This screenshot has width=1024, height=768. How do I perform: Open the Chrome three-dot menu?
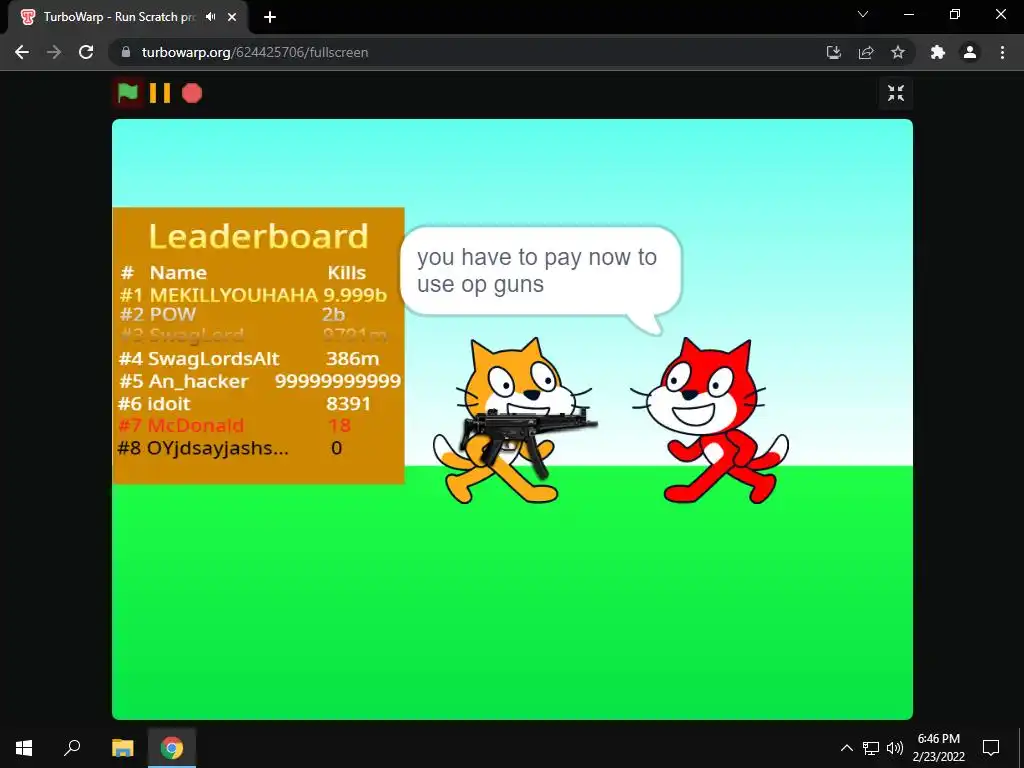tap(1002, 52)
